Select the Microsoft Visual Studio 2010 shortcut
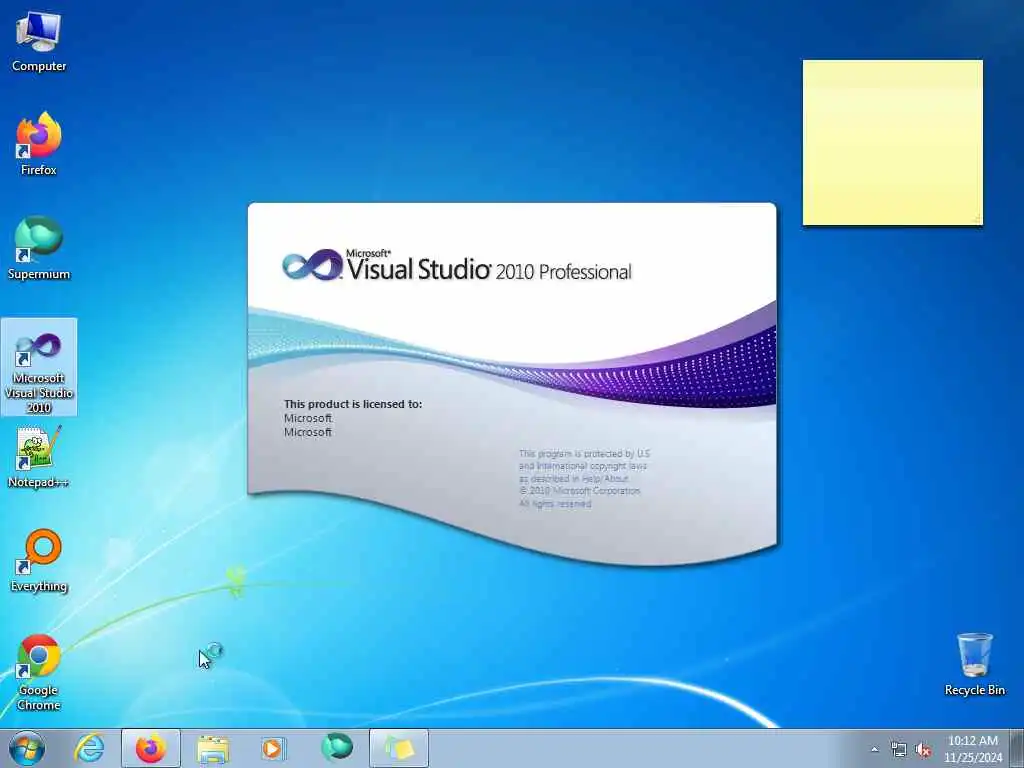 [x=39, y=367]
